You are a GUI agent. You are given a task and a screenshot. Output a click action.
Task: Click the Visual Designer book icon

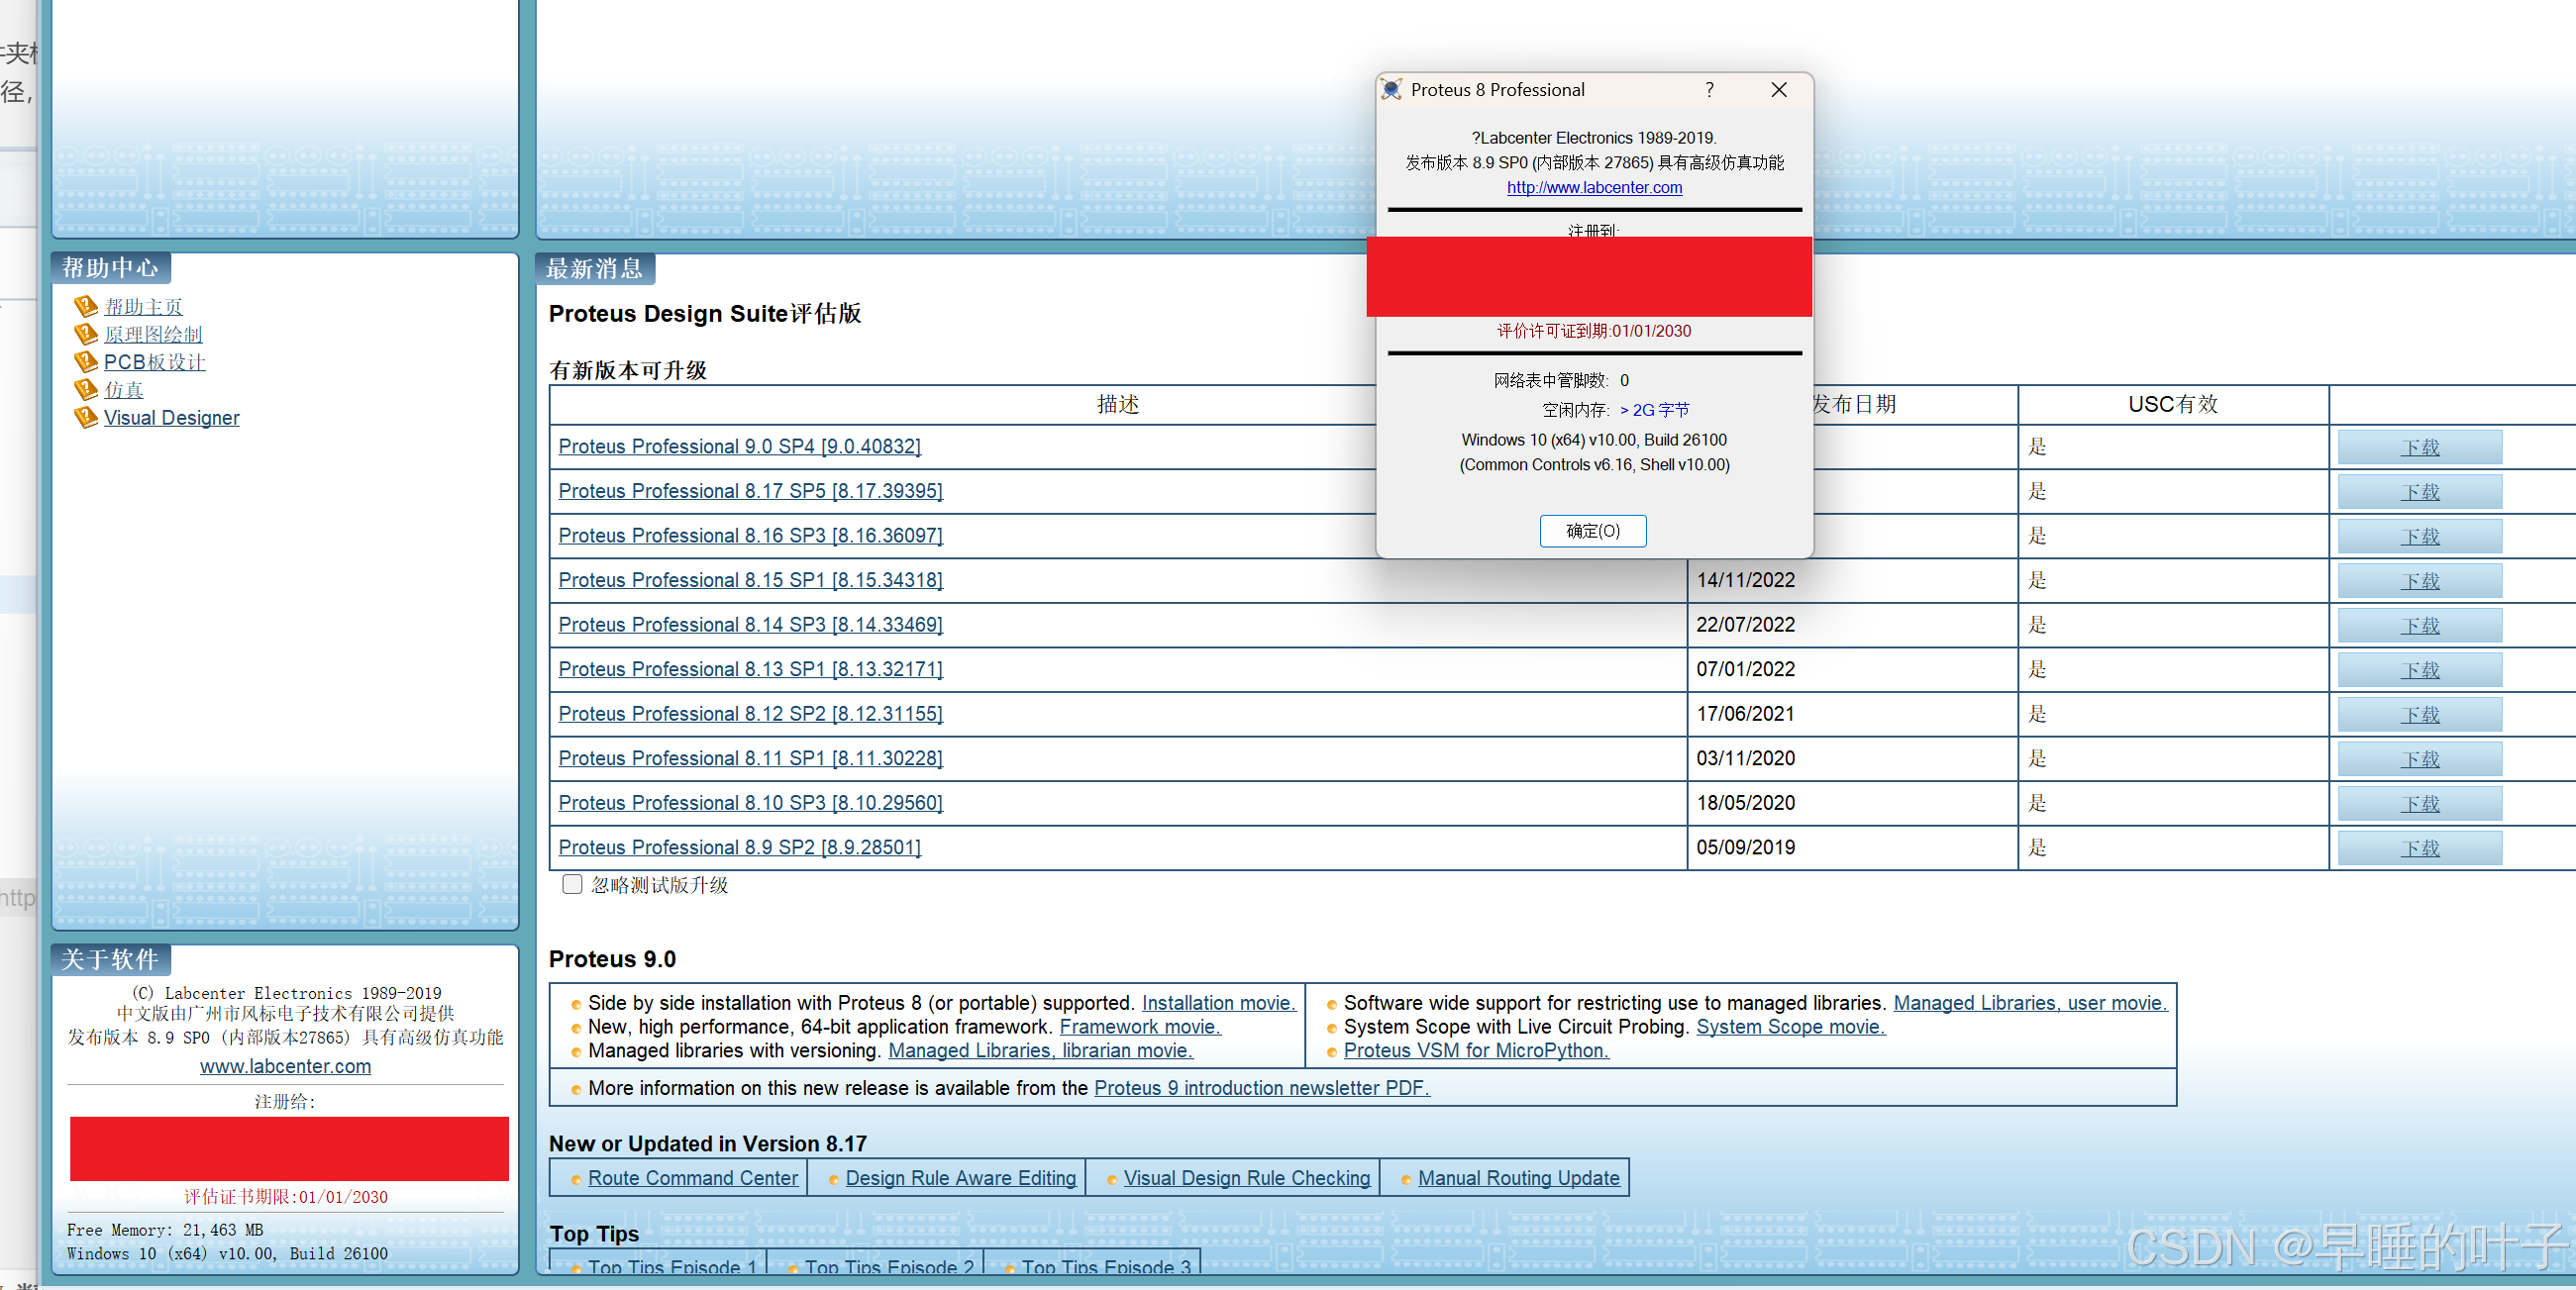[86, 417]
